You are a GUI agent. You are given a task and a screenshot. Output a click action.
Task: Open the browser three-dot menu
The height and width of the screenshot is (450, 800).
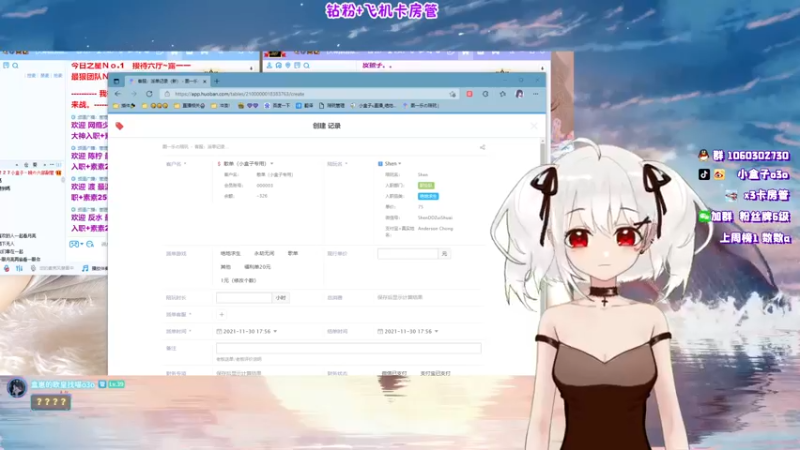click(x=536, y=94)
